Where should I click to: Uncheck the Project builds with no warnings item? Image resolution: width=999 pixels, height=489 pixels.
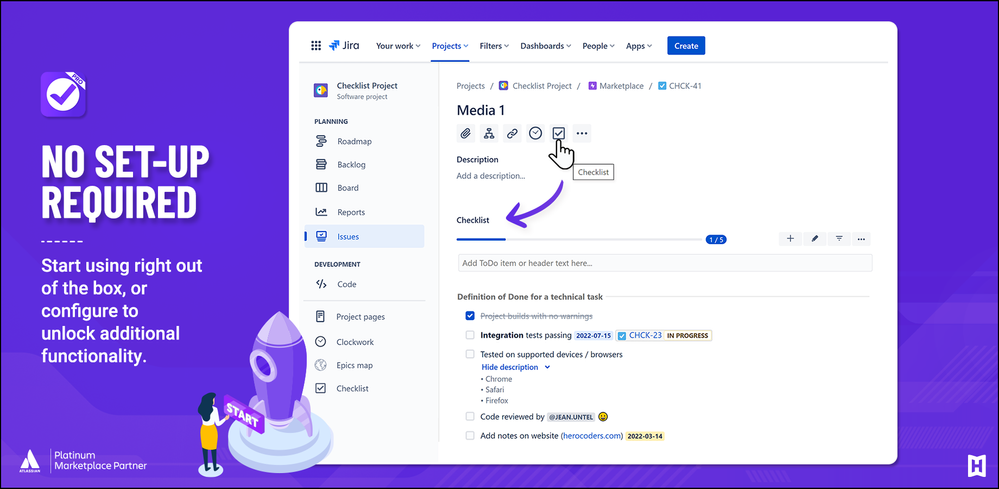[x=470, y=316]
